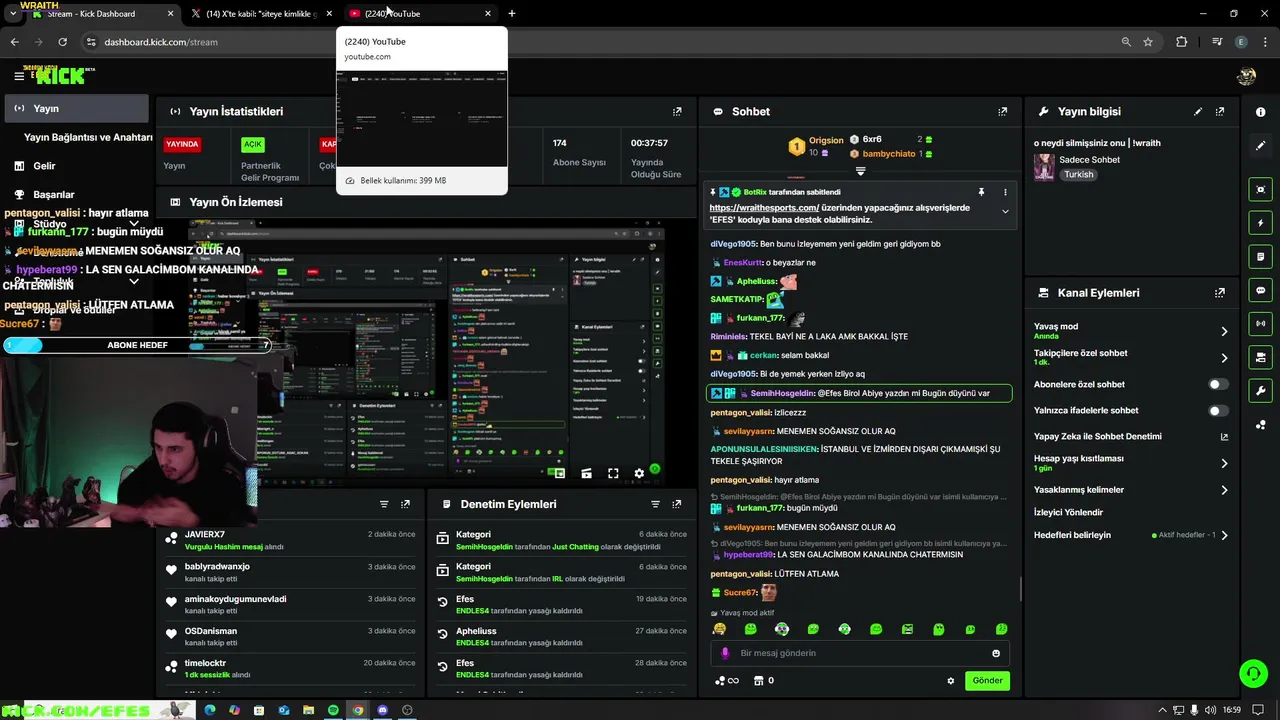Click İzleyici Yönlendir

click(1068, 512)
